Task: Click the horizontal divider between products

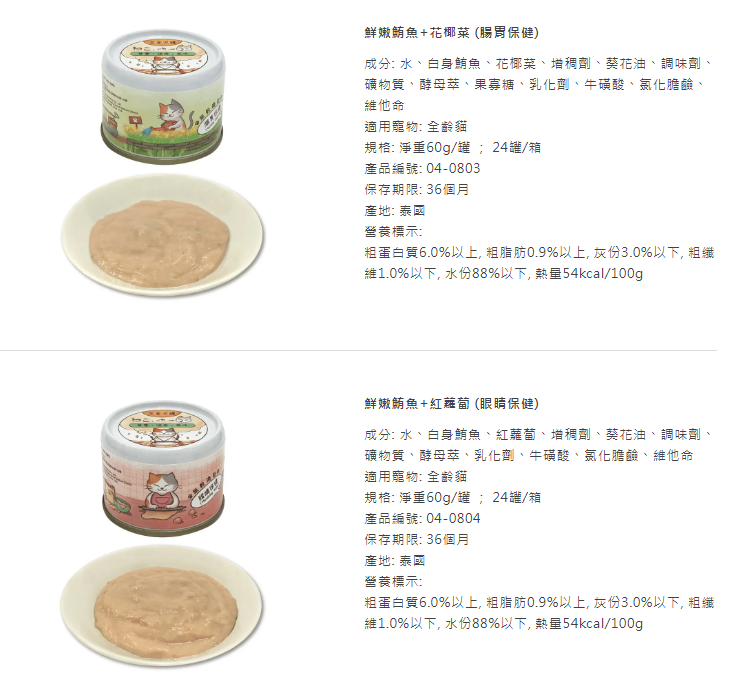Action: point(358,350)
